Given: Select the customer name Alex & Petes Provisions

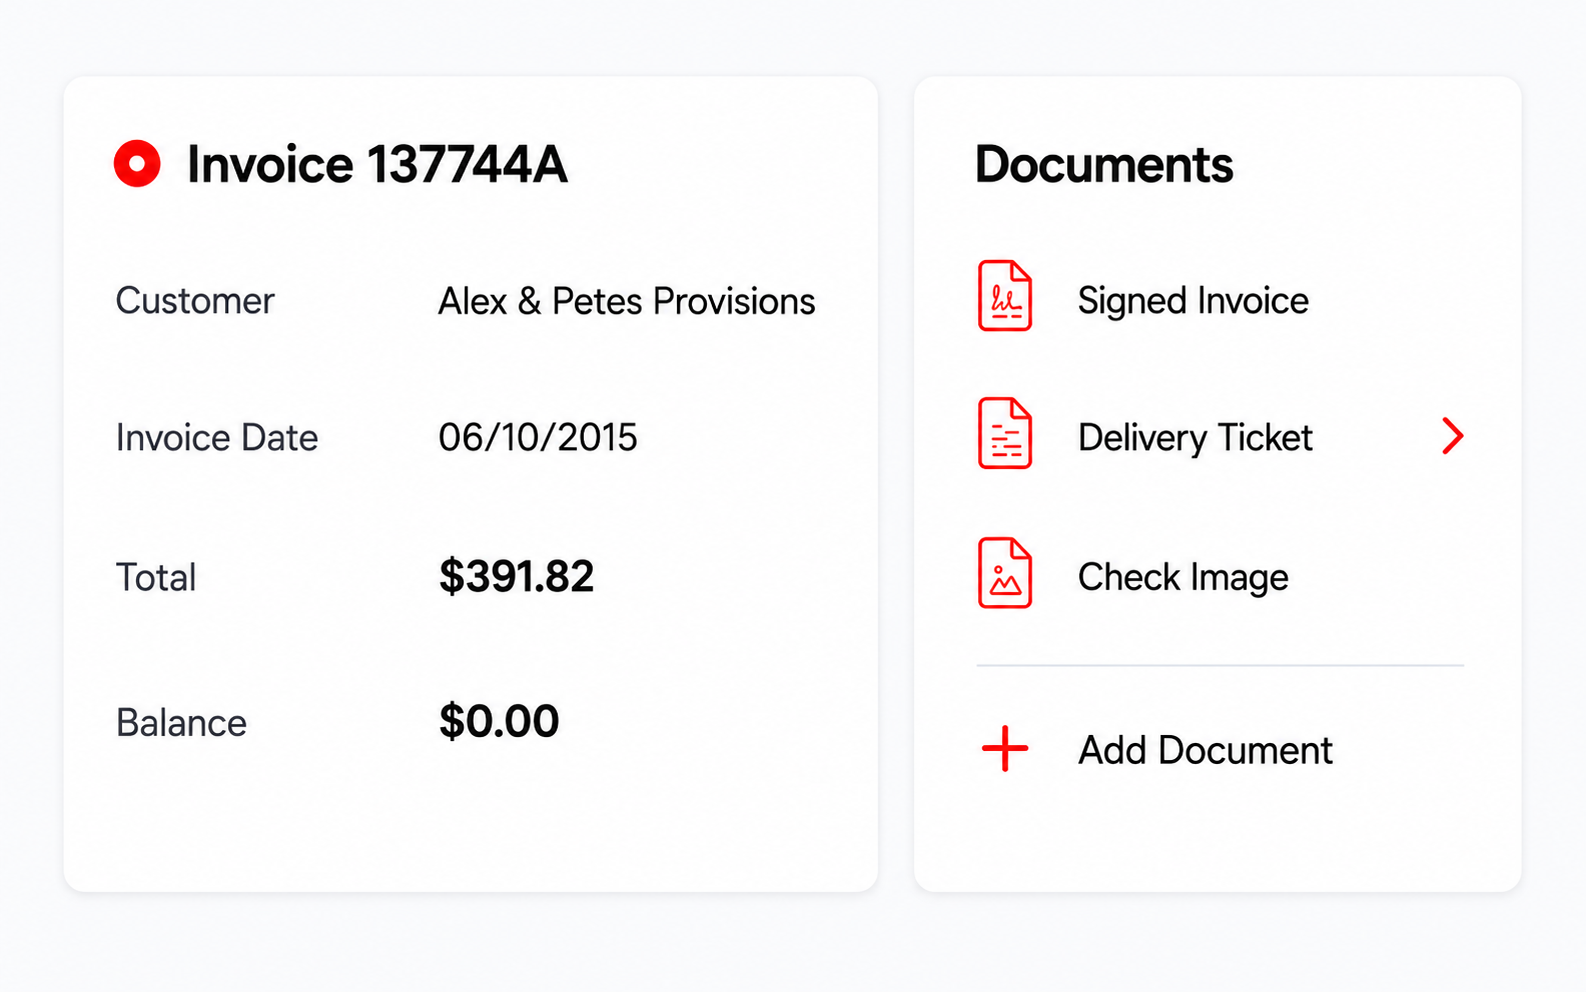Looking at the screenshot, I should pos(627,301).
